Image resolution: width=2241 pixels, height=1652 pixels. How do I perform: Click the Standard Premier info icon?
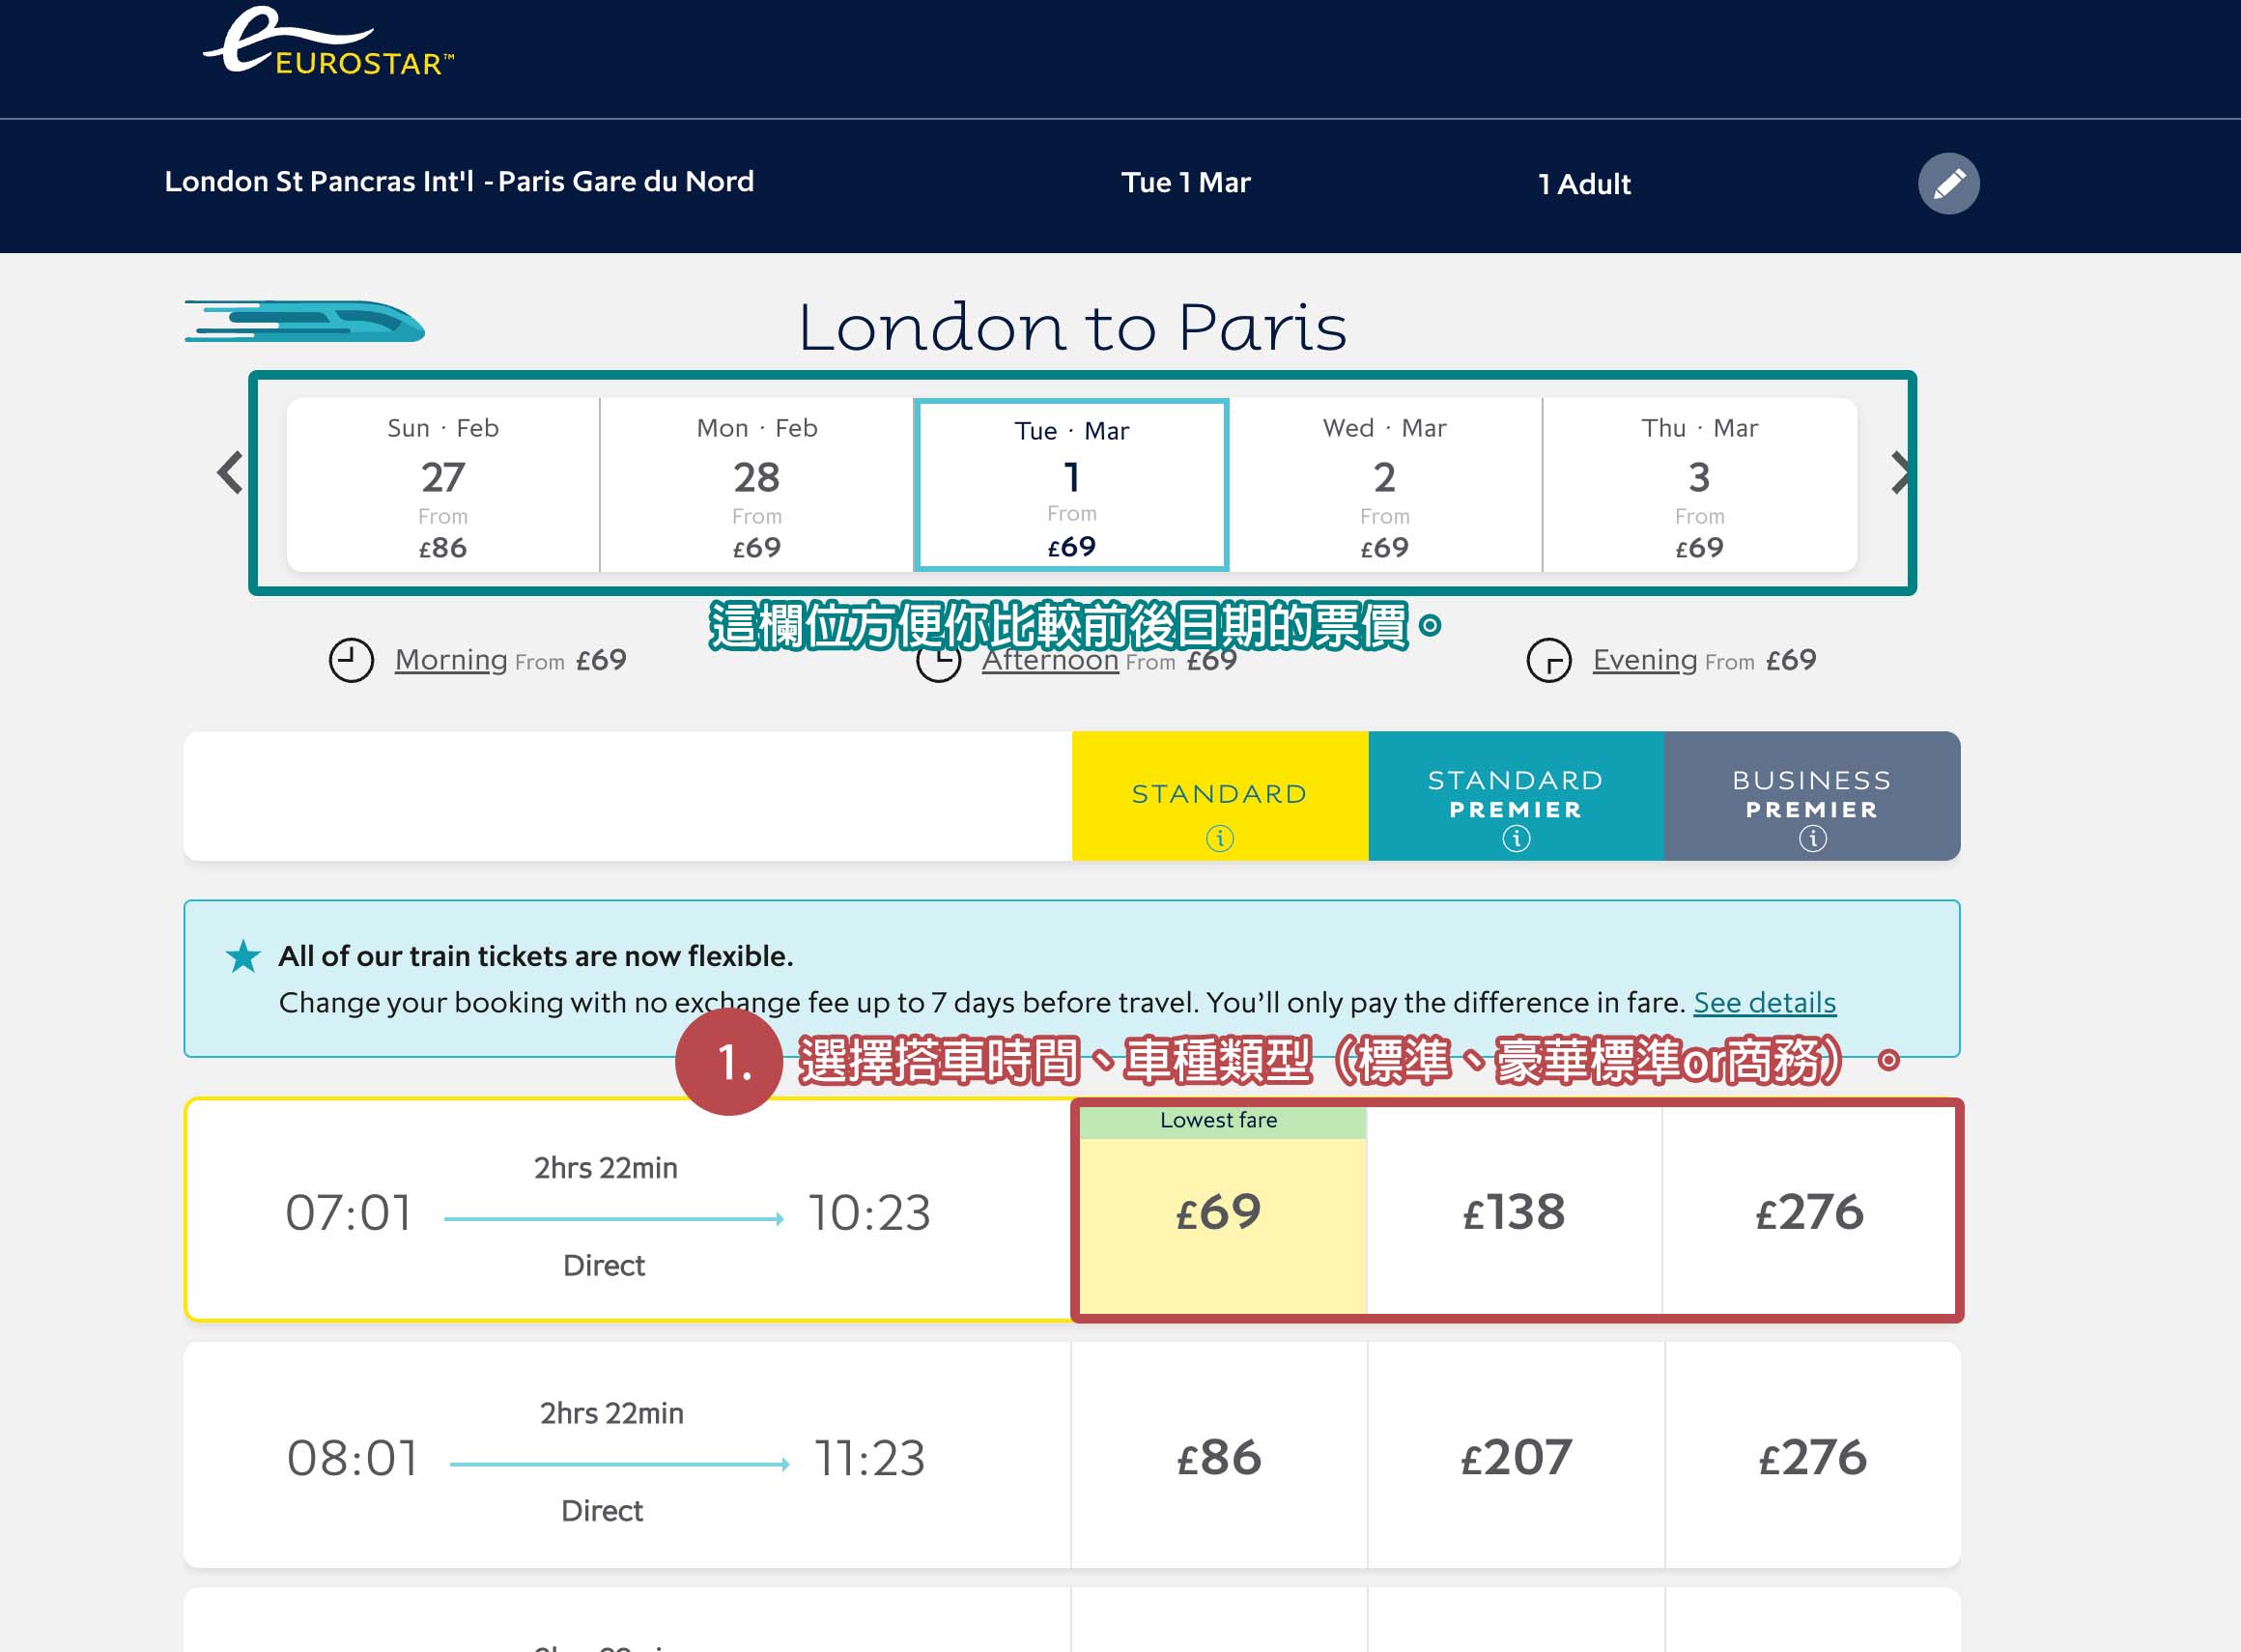[1515, 838]
